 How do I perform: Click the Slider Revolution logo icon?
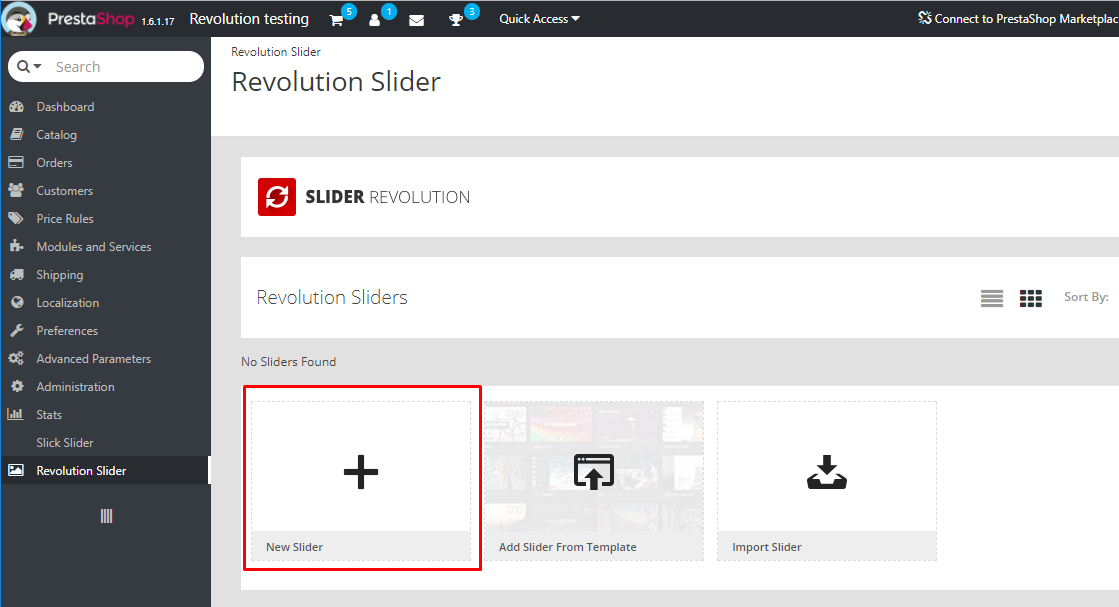(276, 196)
